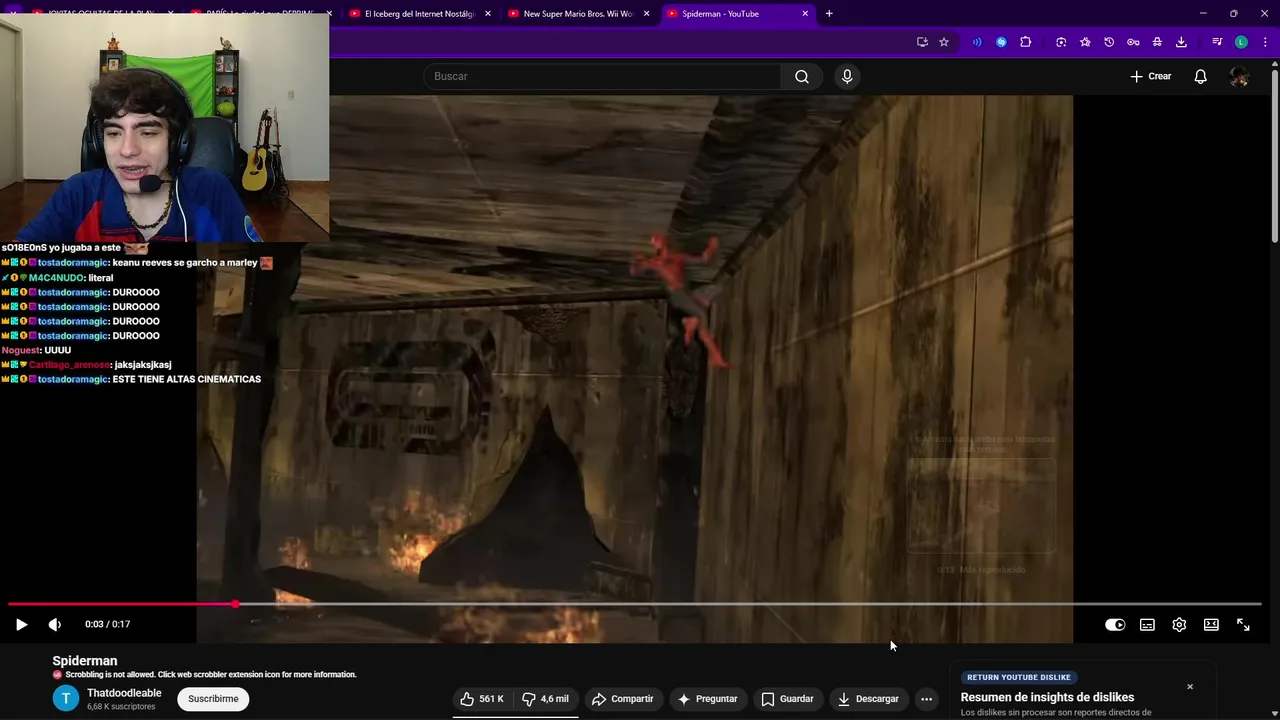The image size is (1280, 720).
Task: Open the browser history clock icon
Action: click(1109, 42)
